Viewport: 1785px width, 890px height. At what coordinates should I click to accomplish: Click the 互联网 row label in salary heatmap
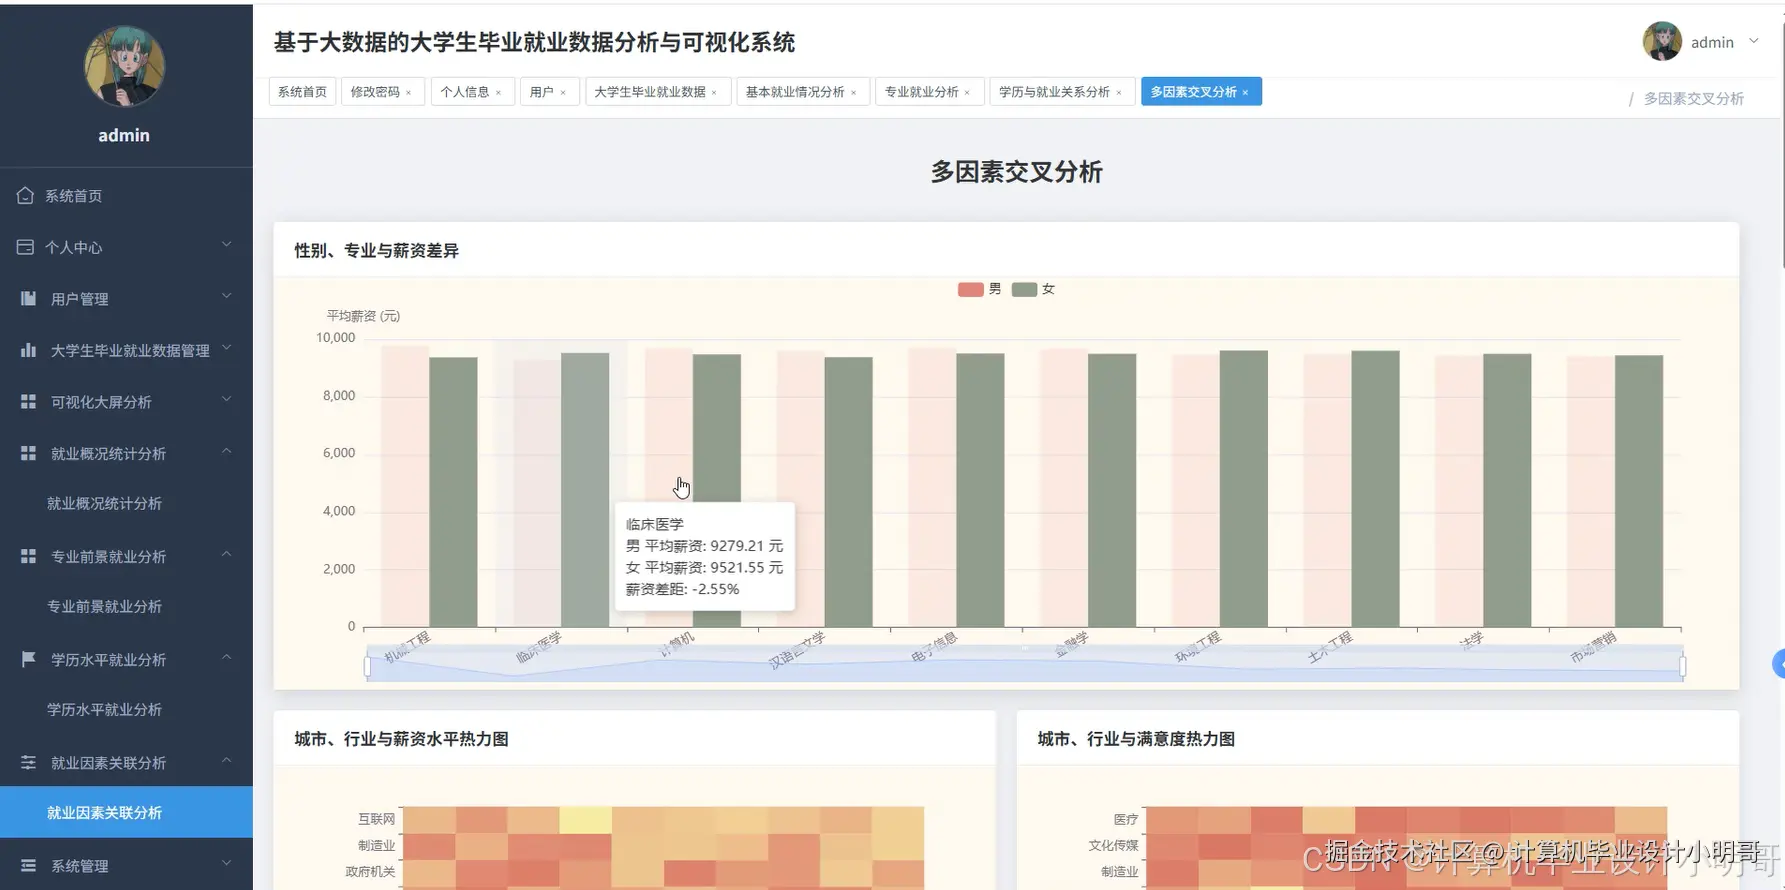point(376,819)
